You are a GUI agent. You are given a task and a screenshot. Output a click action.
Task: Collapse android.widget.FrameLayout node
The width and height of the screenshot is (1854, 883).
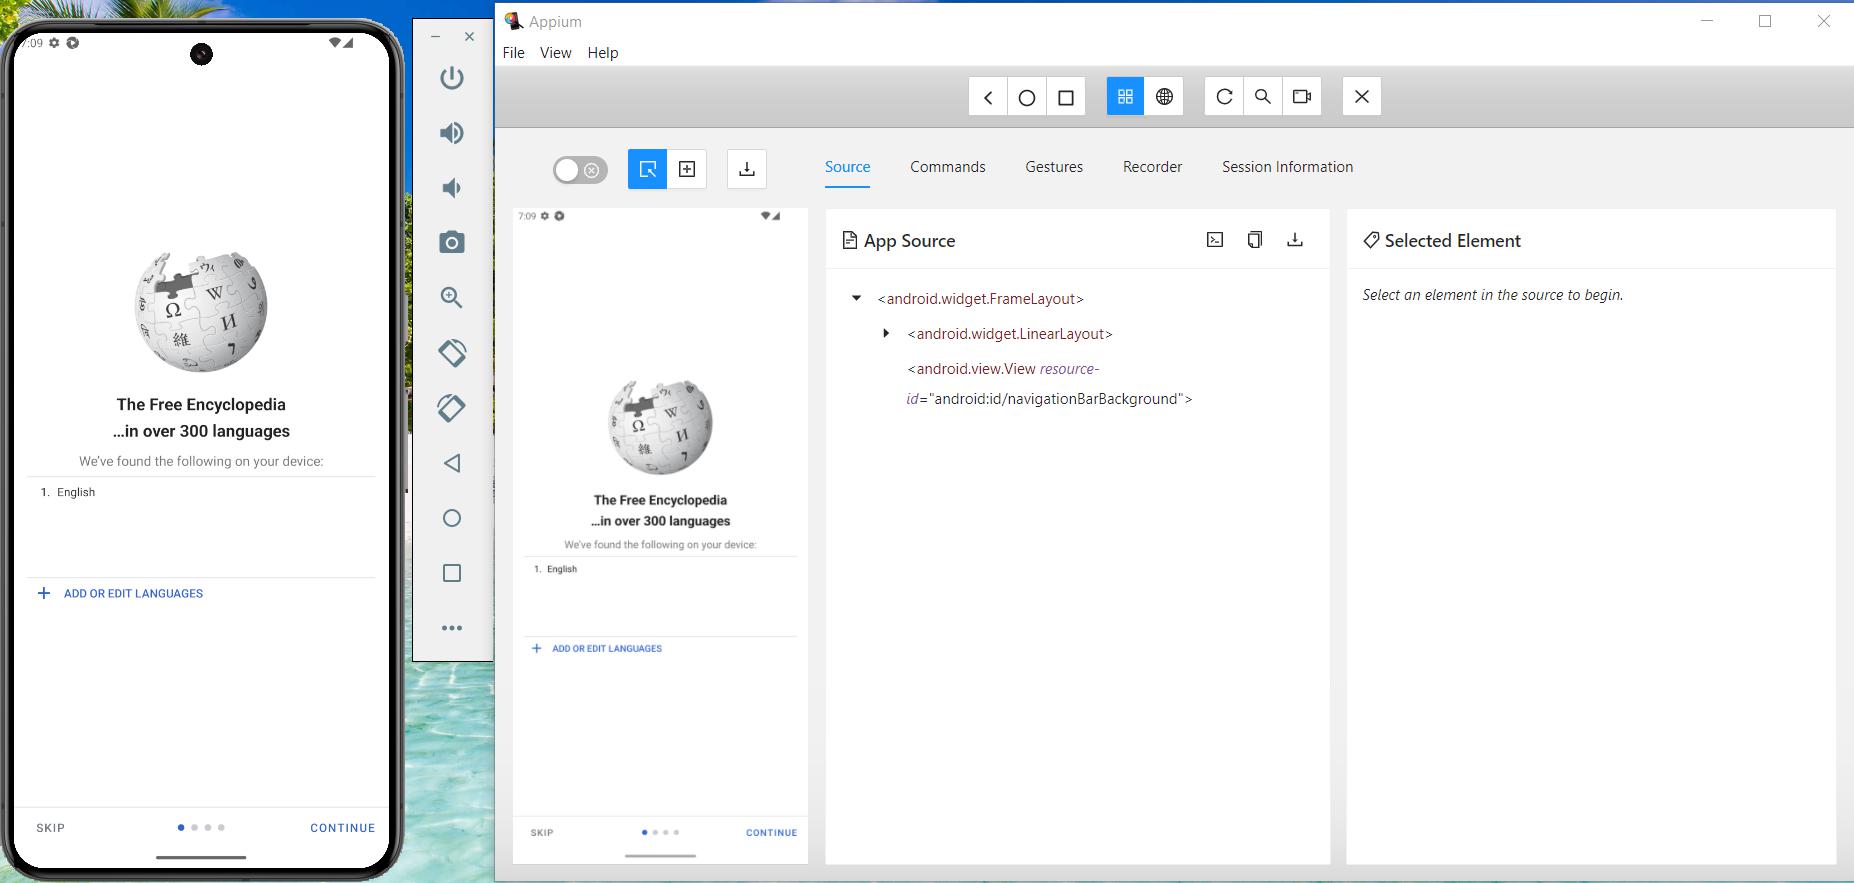pos(857,298)
